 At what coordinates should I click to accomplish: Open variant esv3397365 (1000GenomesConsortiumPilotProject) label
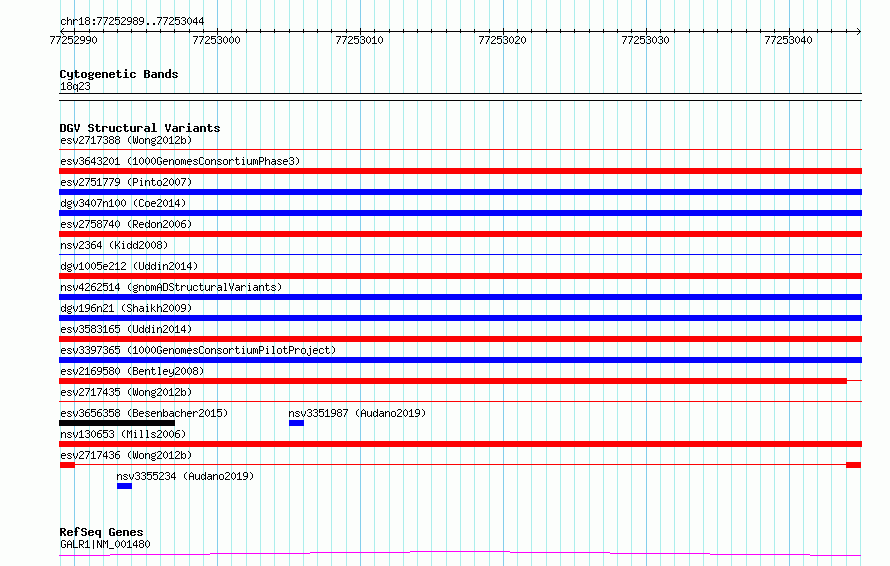click(x=198, y=350)
